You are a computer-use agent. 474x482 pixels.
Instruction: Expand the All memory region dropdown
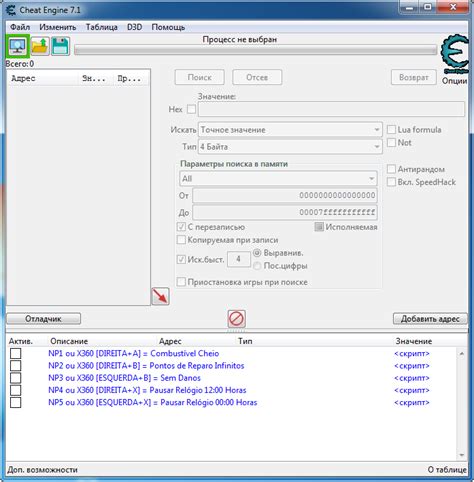[x=278, y=178]
